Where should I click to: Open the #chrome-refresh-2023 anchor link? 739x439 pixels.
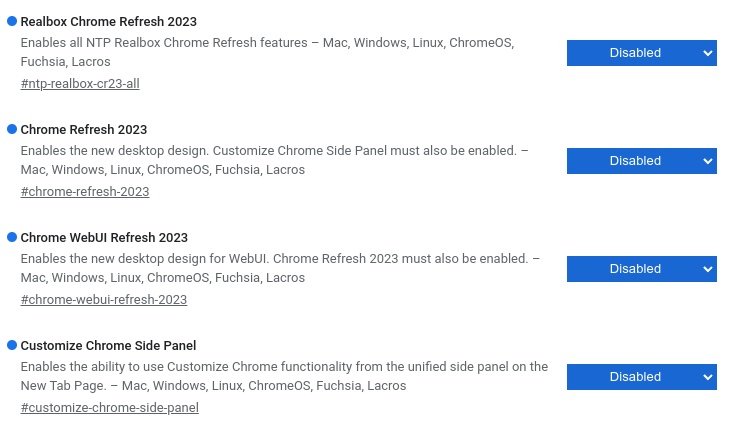click(x=85, y=192)
